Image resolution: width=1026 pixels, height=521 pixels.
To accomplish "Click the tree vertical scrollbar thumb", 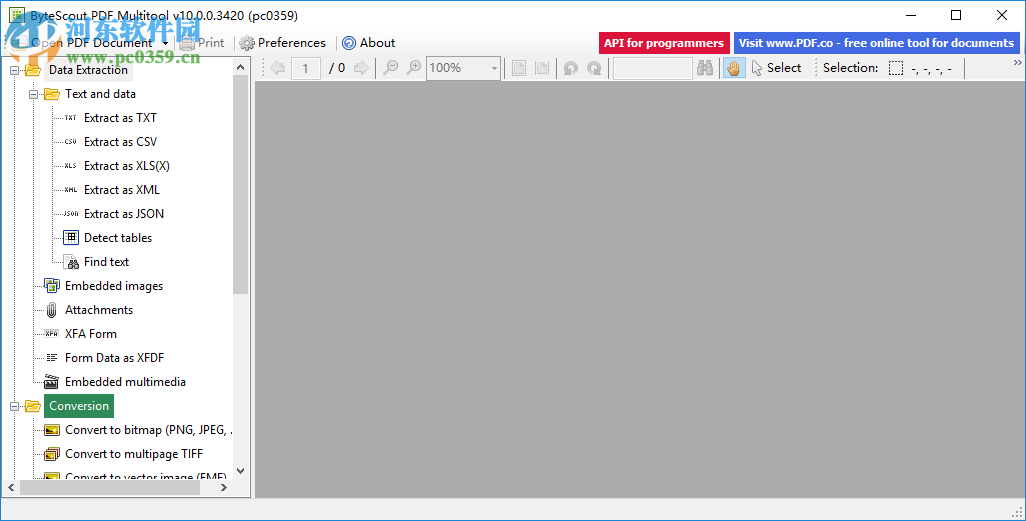I will point(240,185).
